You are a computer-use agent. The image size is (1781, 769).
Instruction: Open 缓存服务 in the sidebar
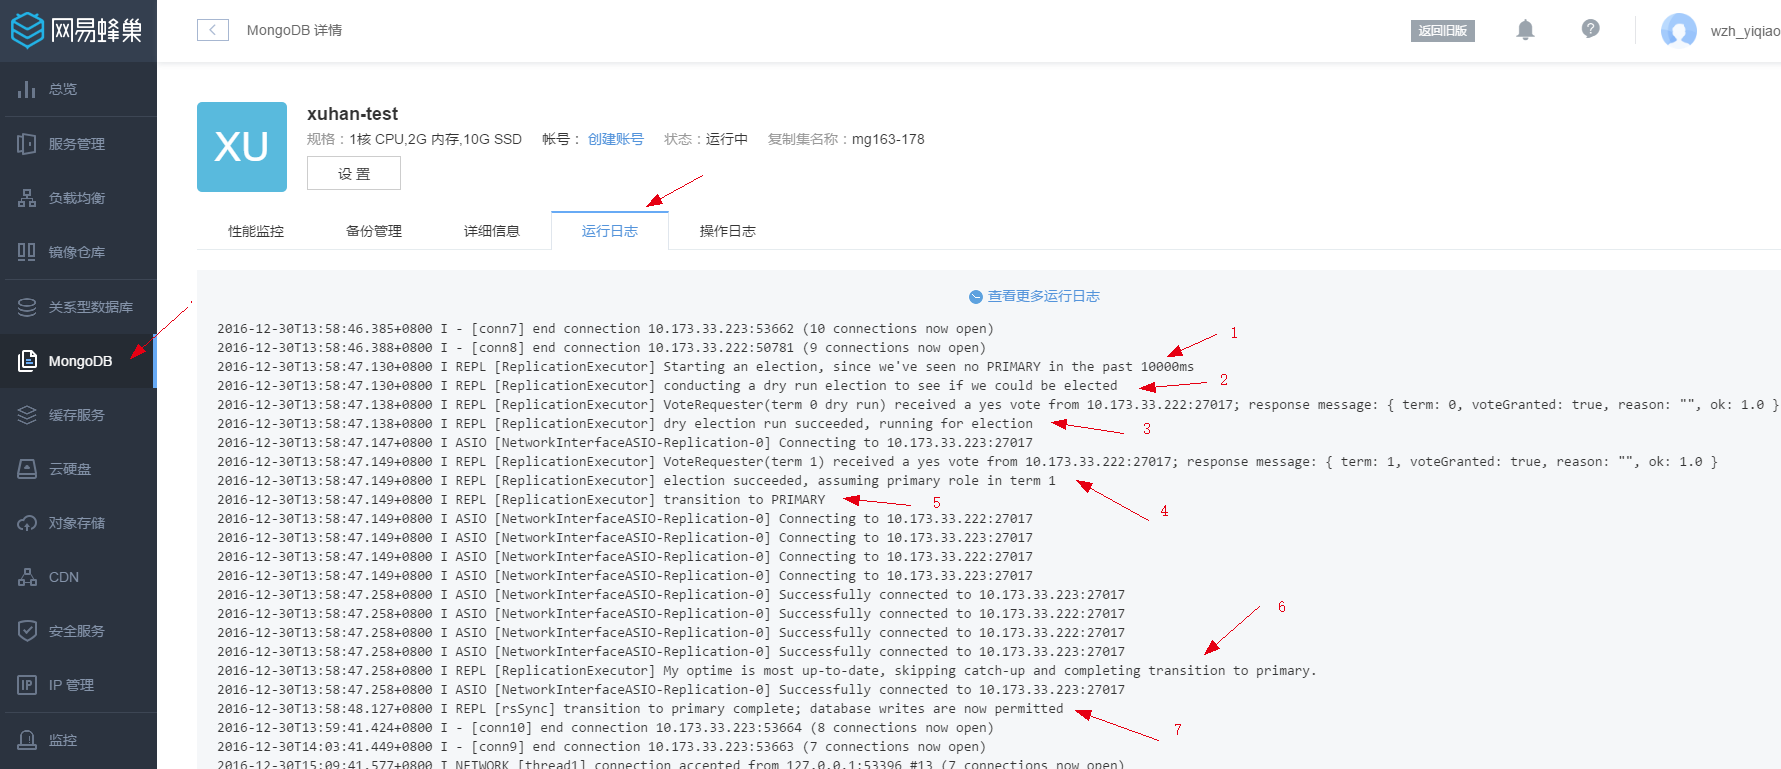pyautogui.click(x=78, y=415)
